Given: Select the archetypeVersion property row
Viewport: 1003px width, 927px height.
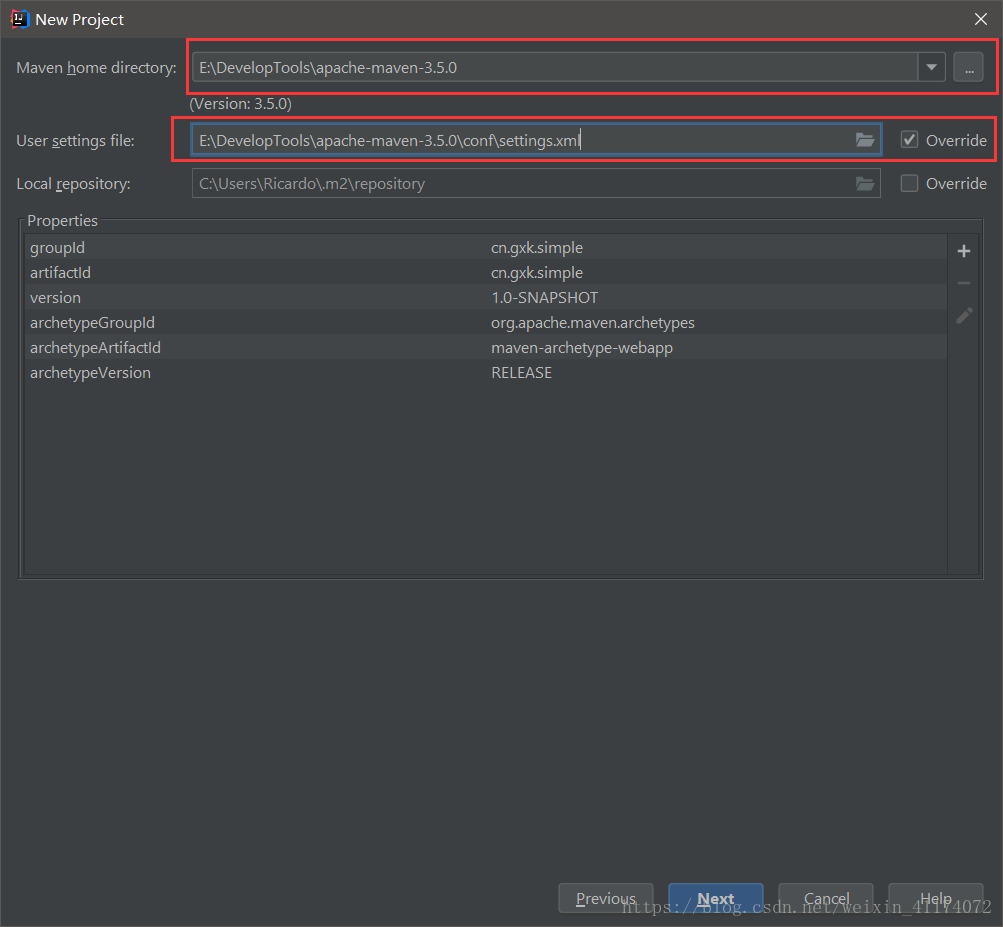Looking at the screenshot, I should (486, 372).
